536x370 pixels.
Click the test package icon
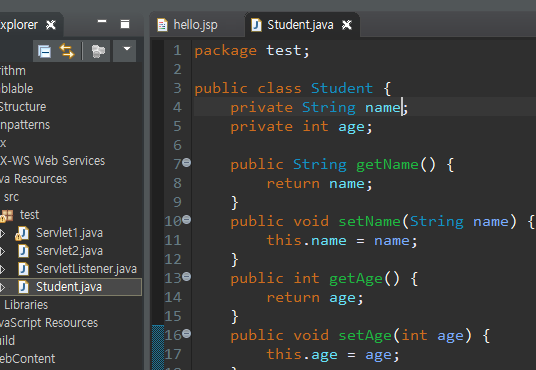pyautogui.click(x=6, y=216)
